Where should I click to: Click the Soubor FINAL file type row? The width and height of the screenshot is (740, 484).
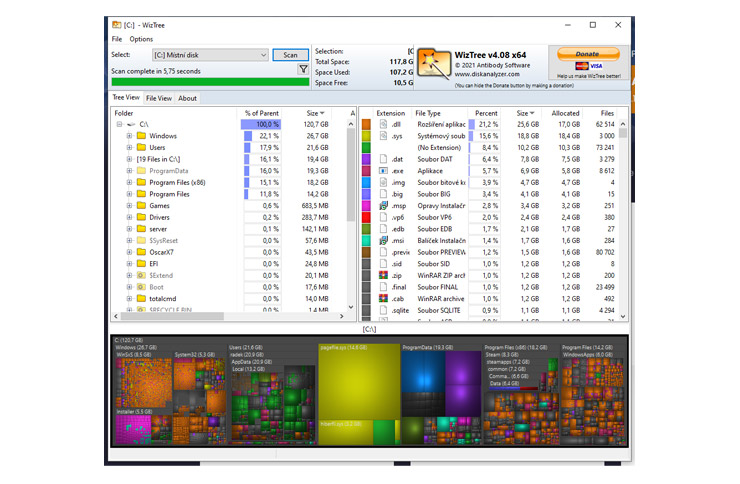(491, 287)
